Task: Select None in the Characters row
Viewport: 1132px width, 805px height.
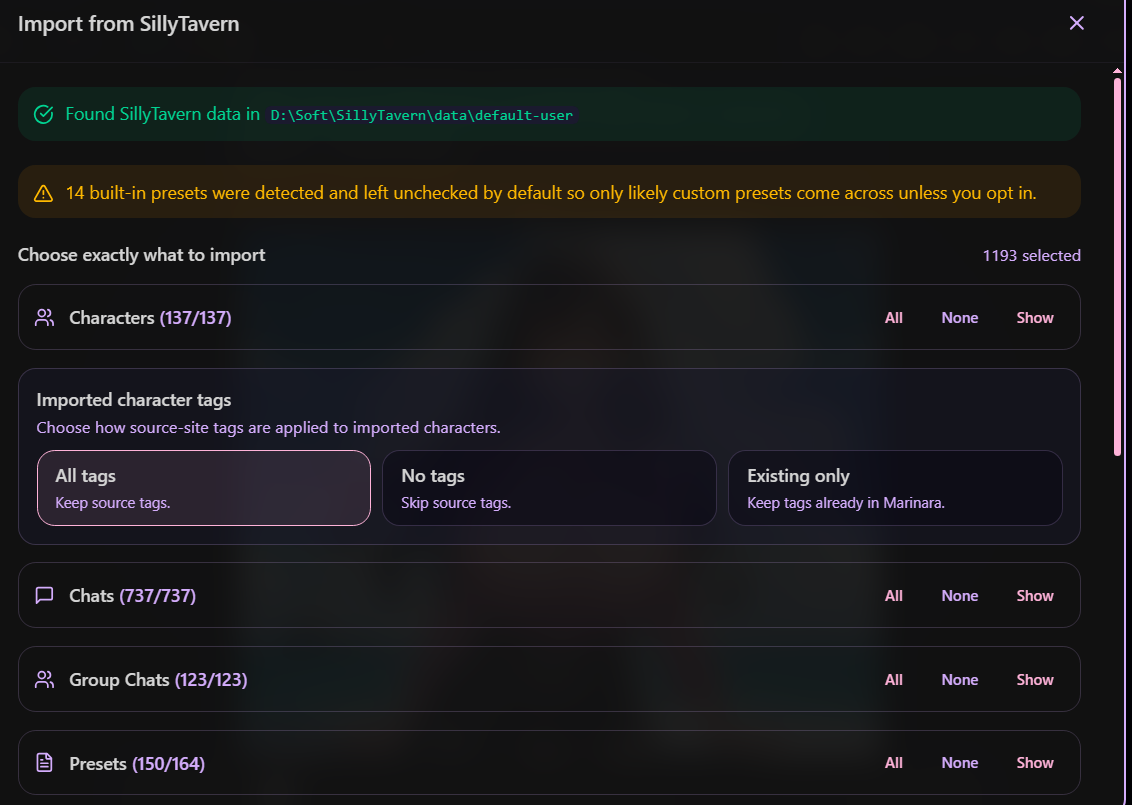Action: tap(959, 318)
